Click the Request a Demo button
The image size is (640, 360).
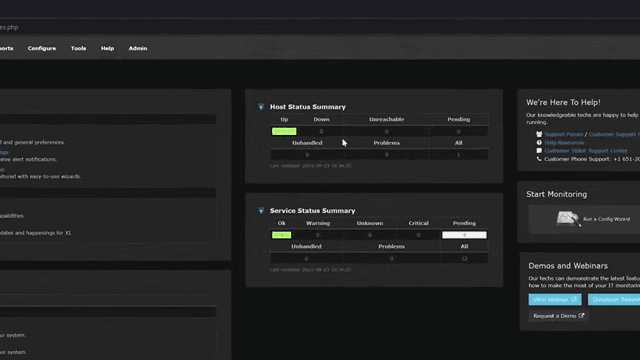558,316
